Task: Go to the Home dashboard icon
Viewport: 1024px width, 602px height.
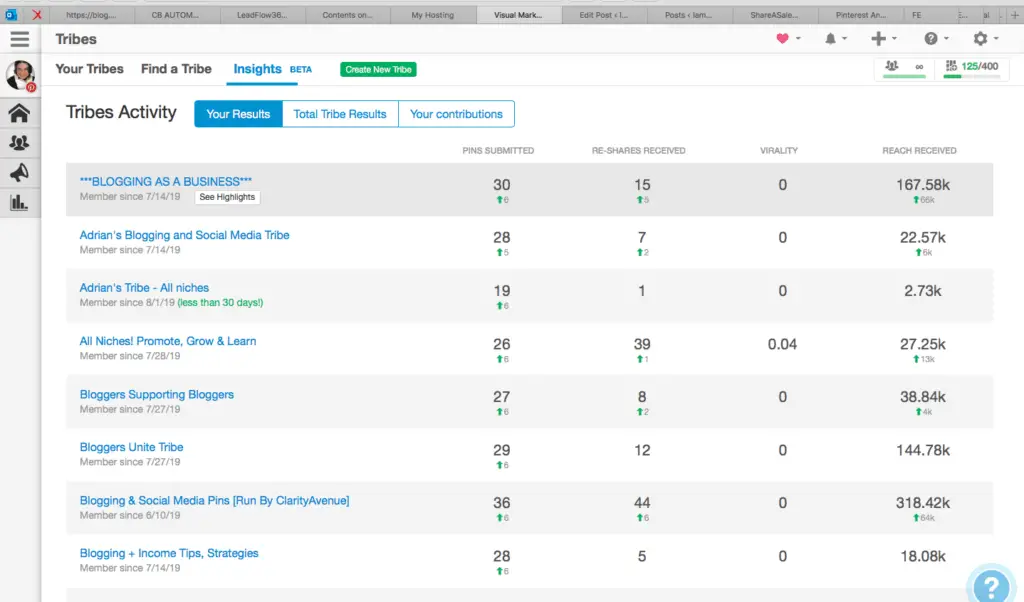Action: pyautogui.click(x=19, y=113)
